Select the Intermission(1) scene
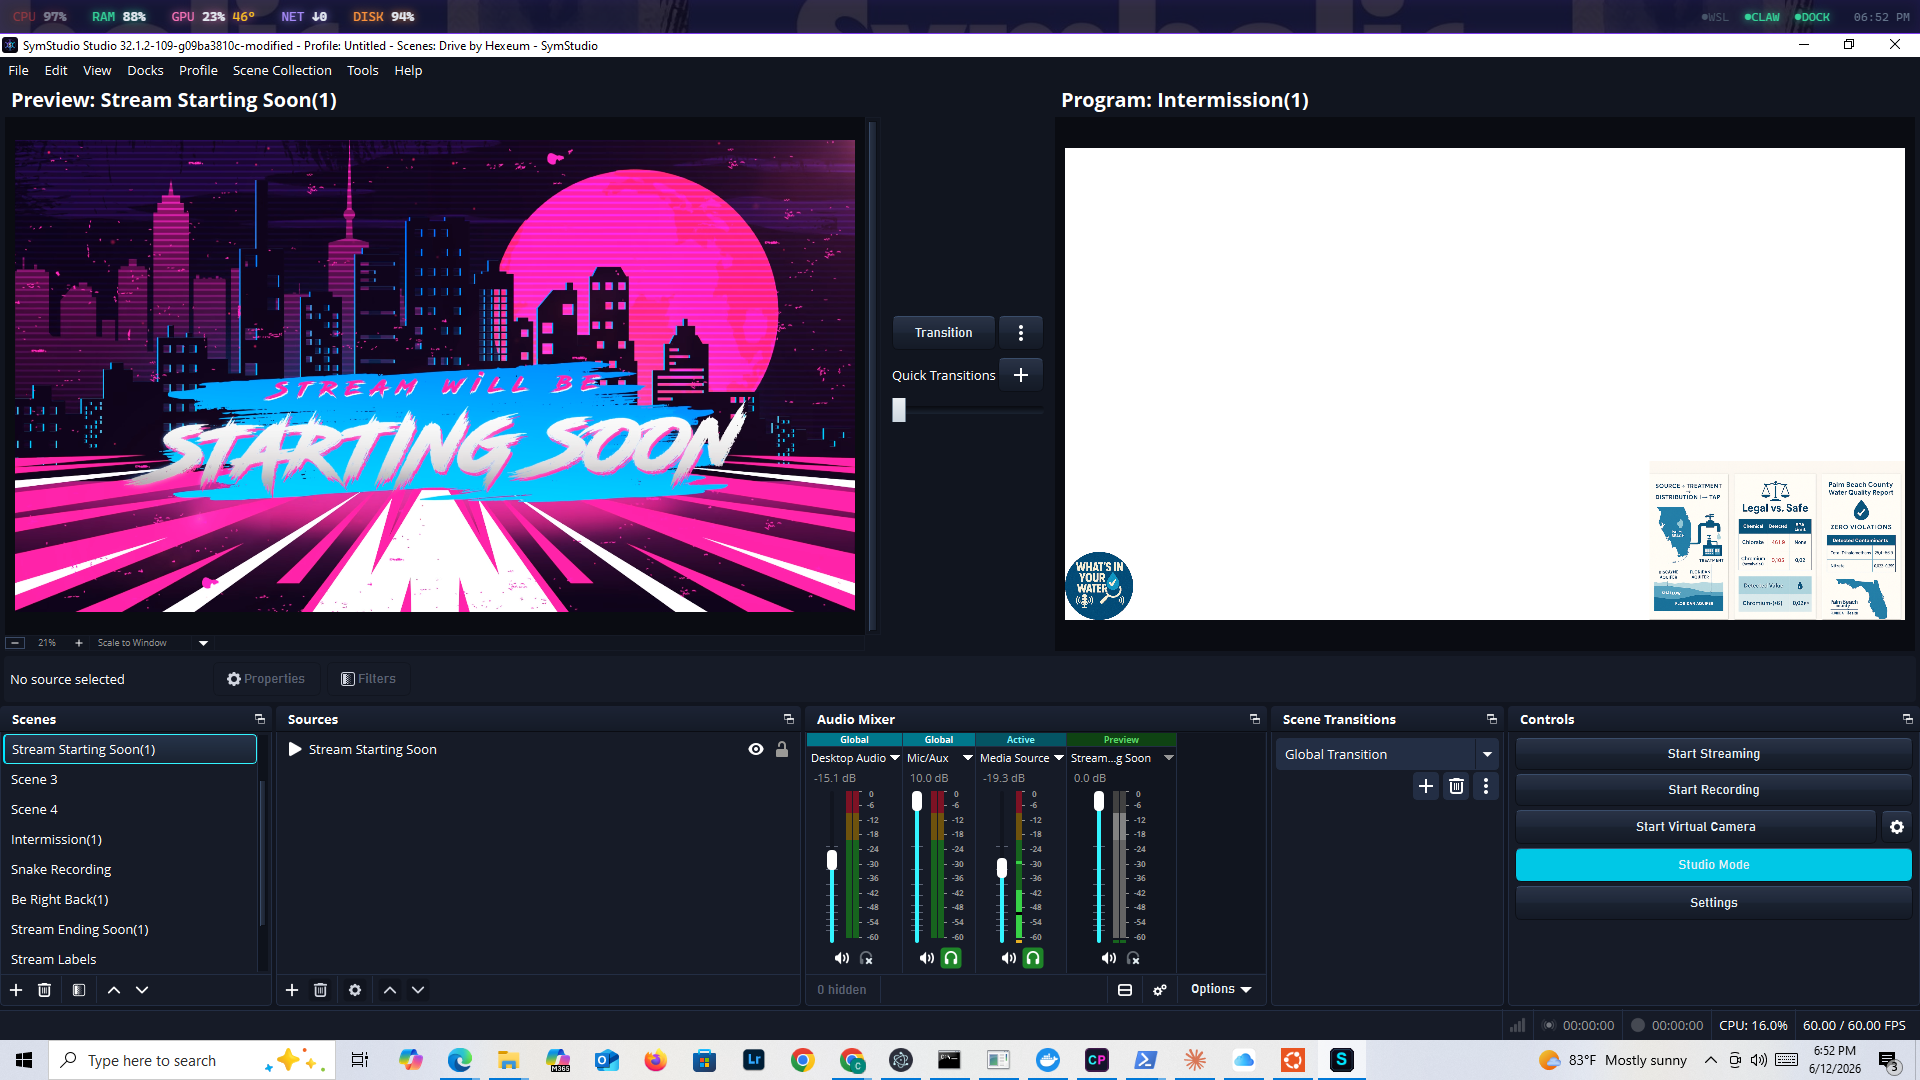This screenshot has height=1080, width=1920. (130, 840)
